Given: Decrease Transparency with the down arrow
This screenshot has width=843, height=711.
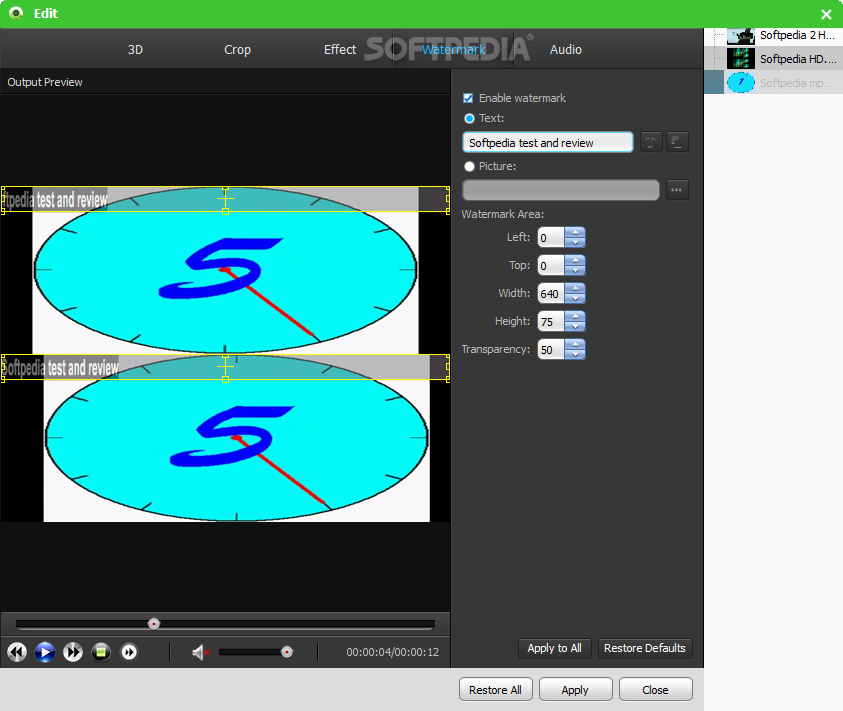Looking at the screenshot, I should [575, 354].
